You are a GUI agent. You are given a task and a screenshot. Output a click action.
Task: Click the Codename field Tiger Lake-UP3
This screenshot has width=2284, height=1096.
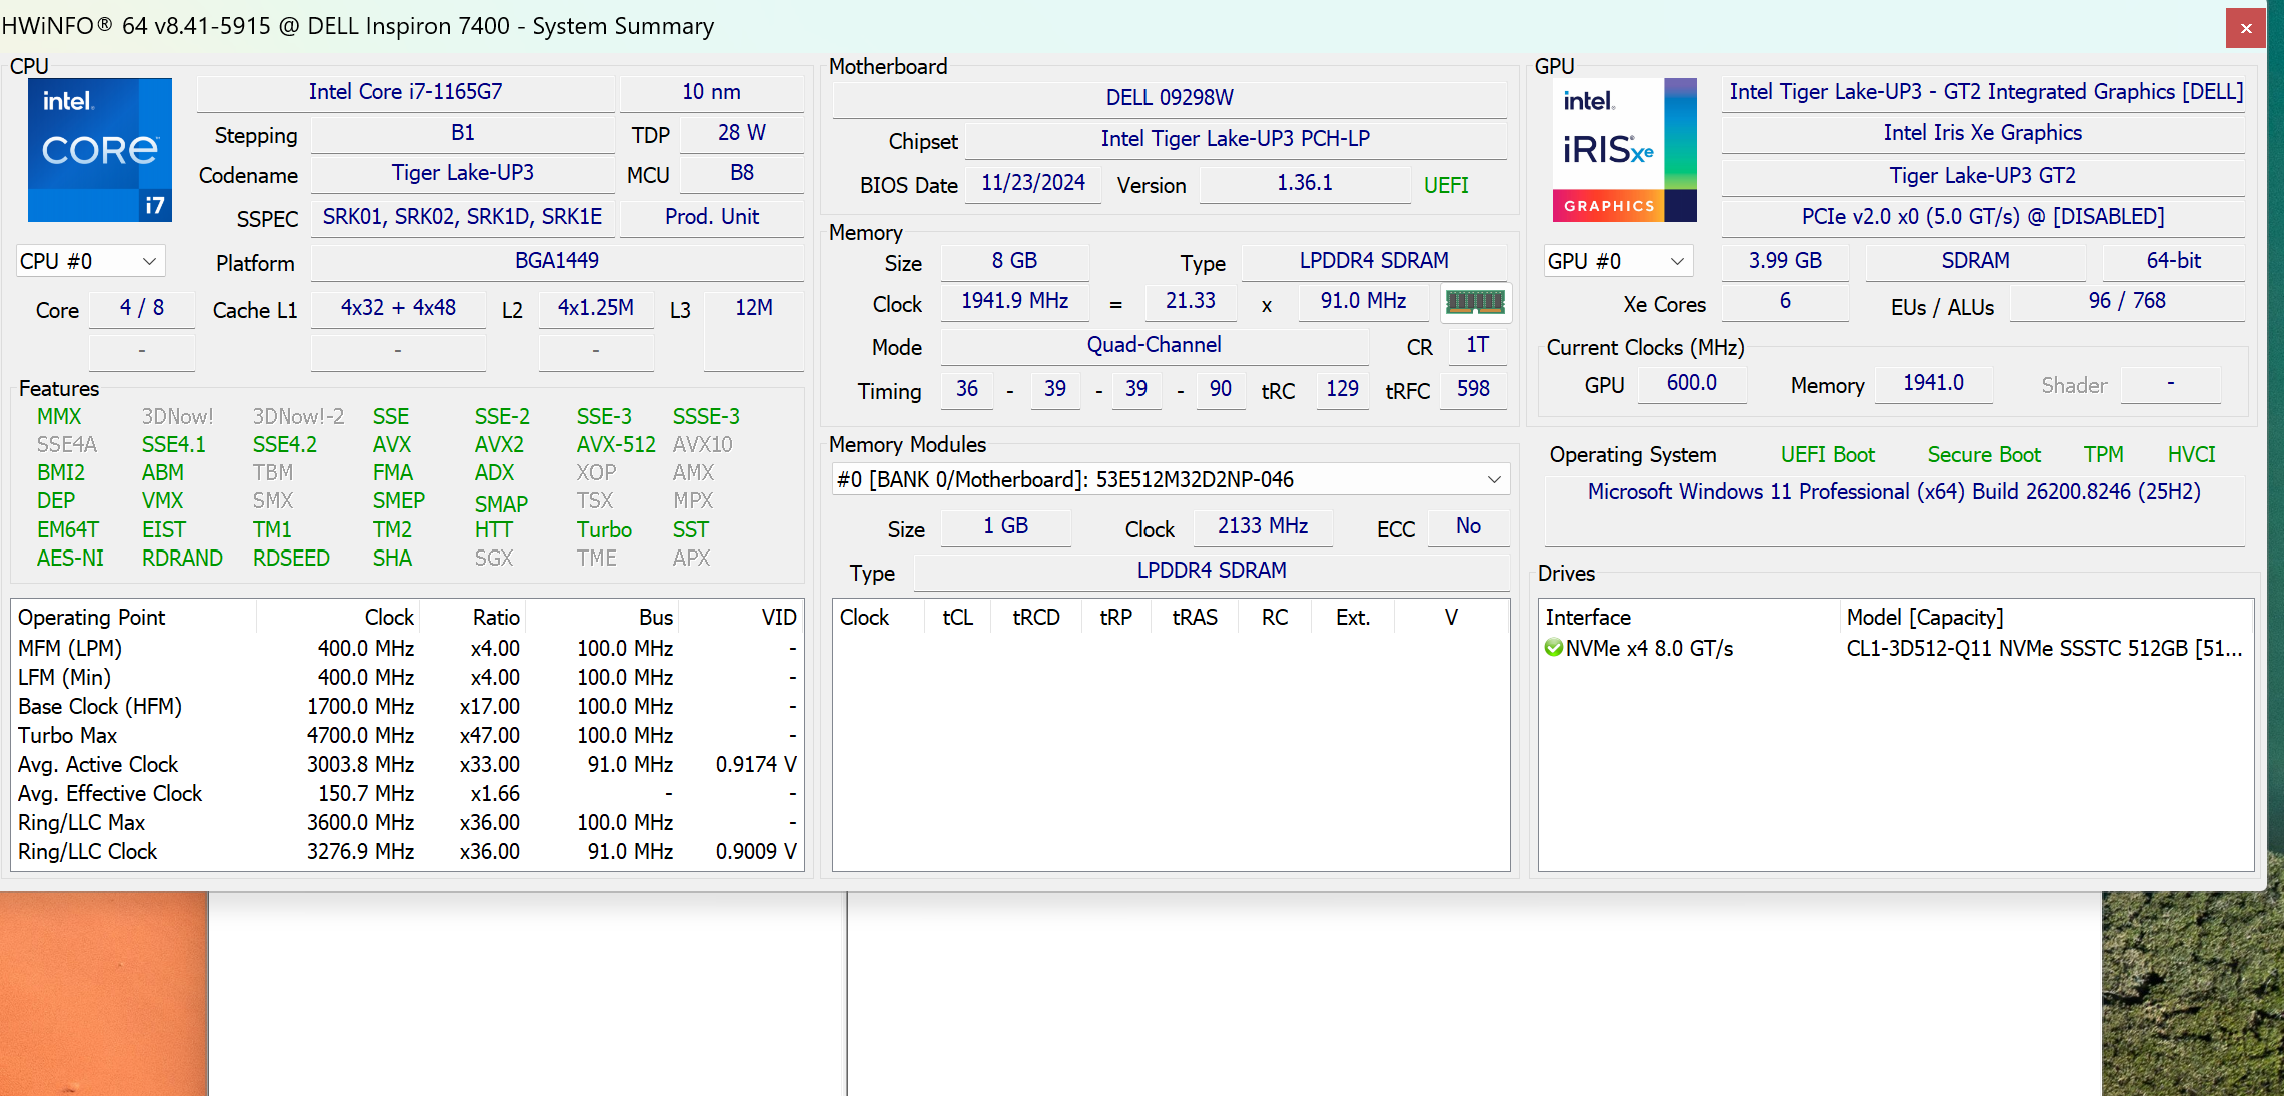(x=462, y=173)
